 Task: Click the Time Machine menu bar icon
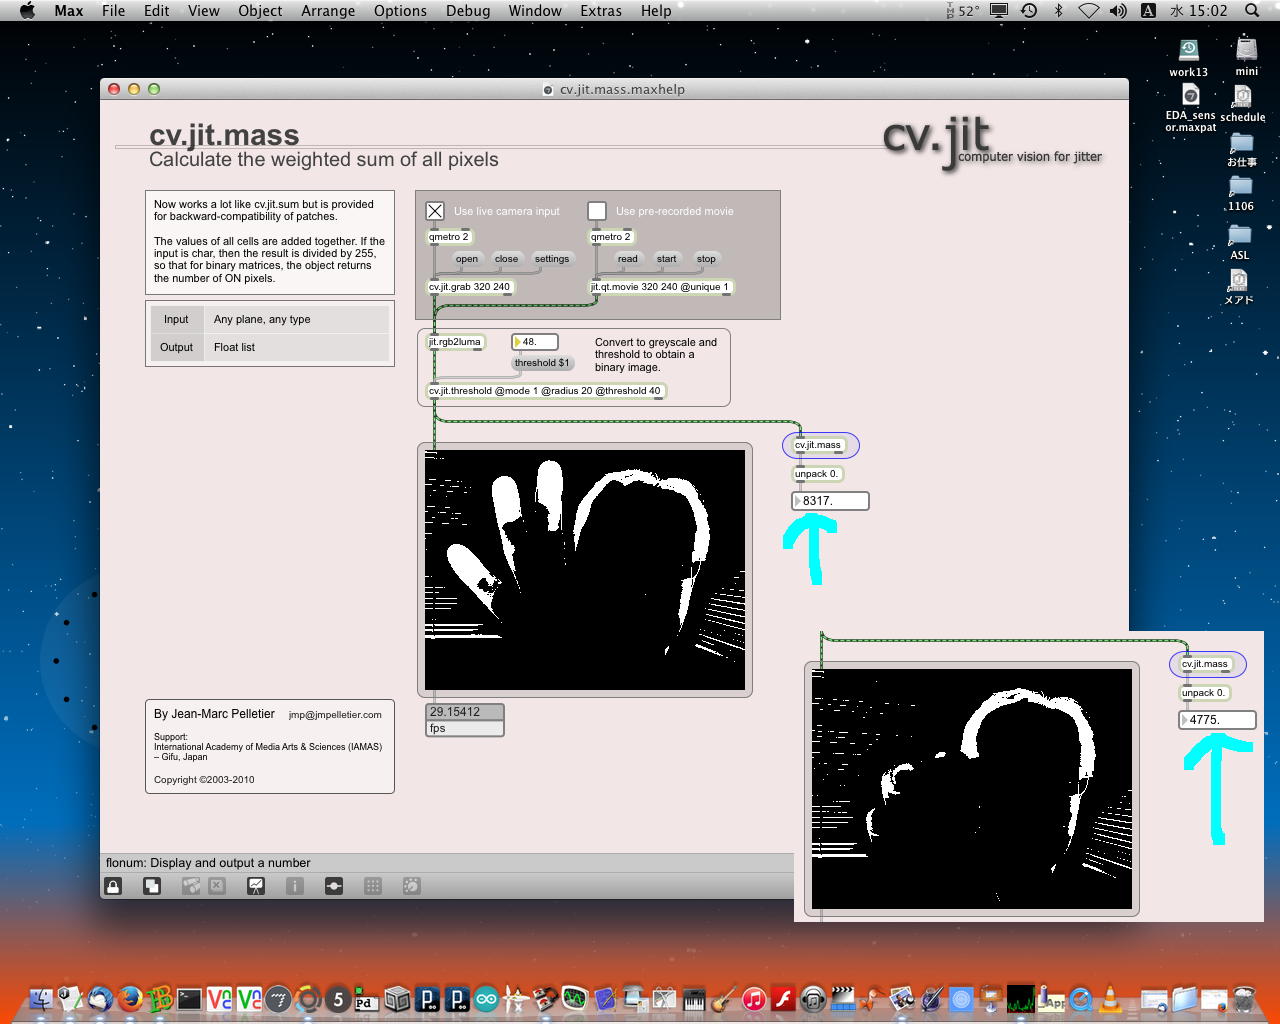[x=1029, y=11]
